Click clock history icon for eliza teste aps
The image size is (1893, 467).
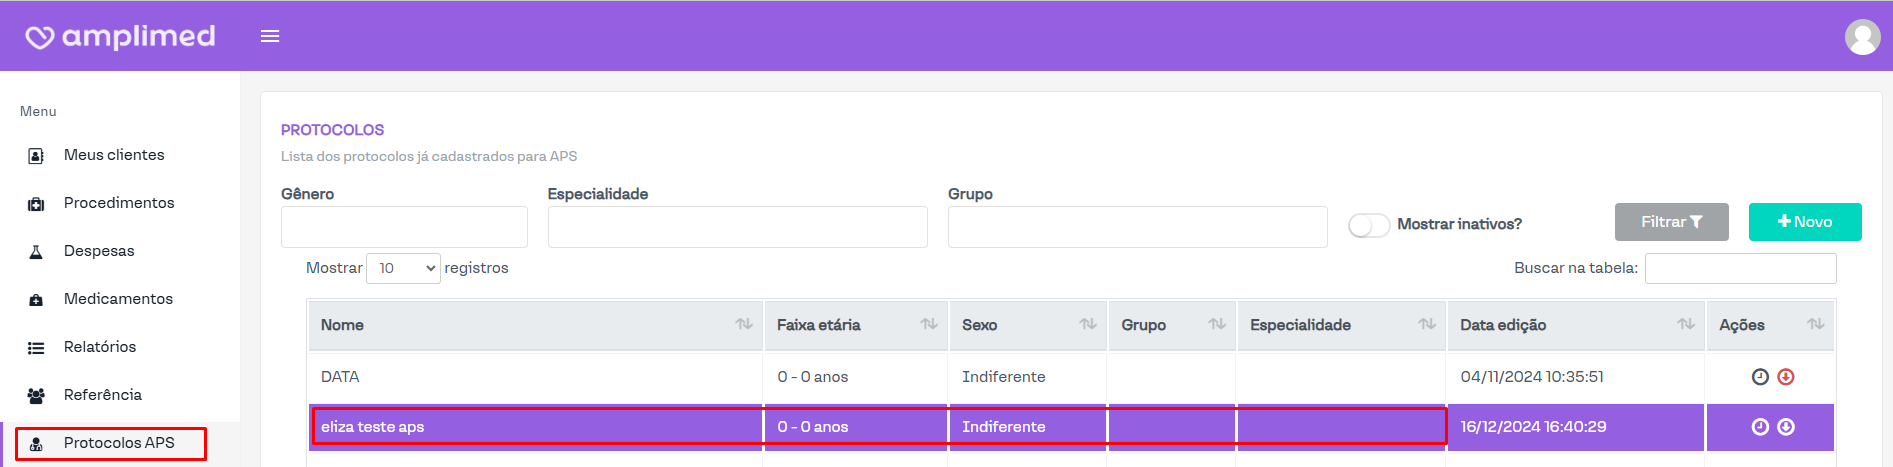1760,427
